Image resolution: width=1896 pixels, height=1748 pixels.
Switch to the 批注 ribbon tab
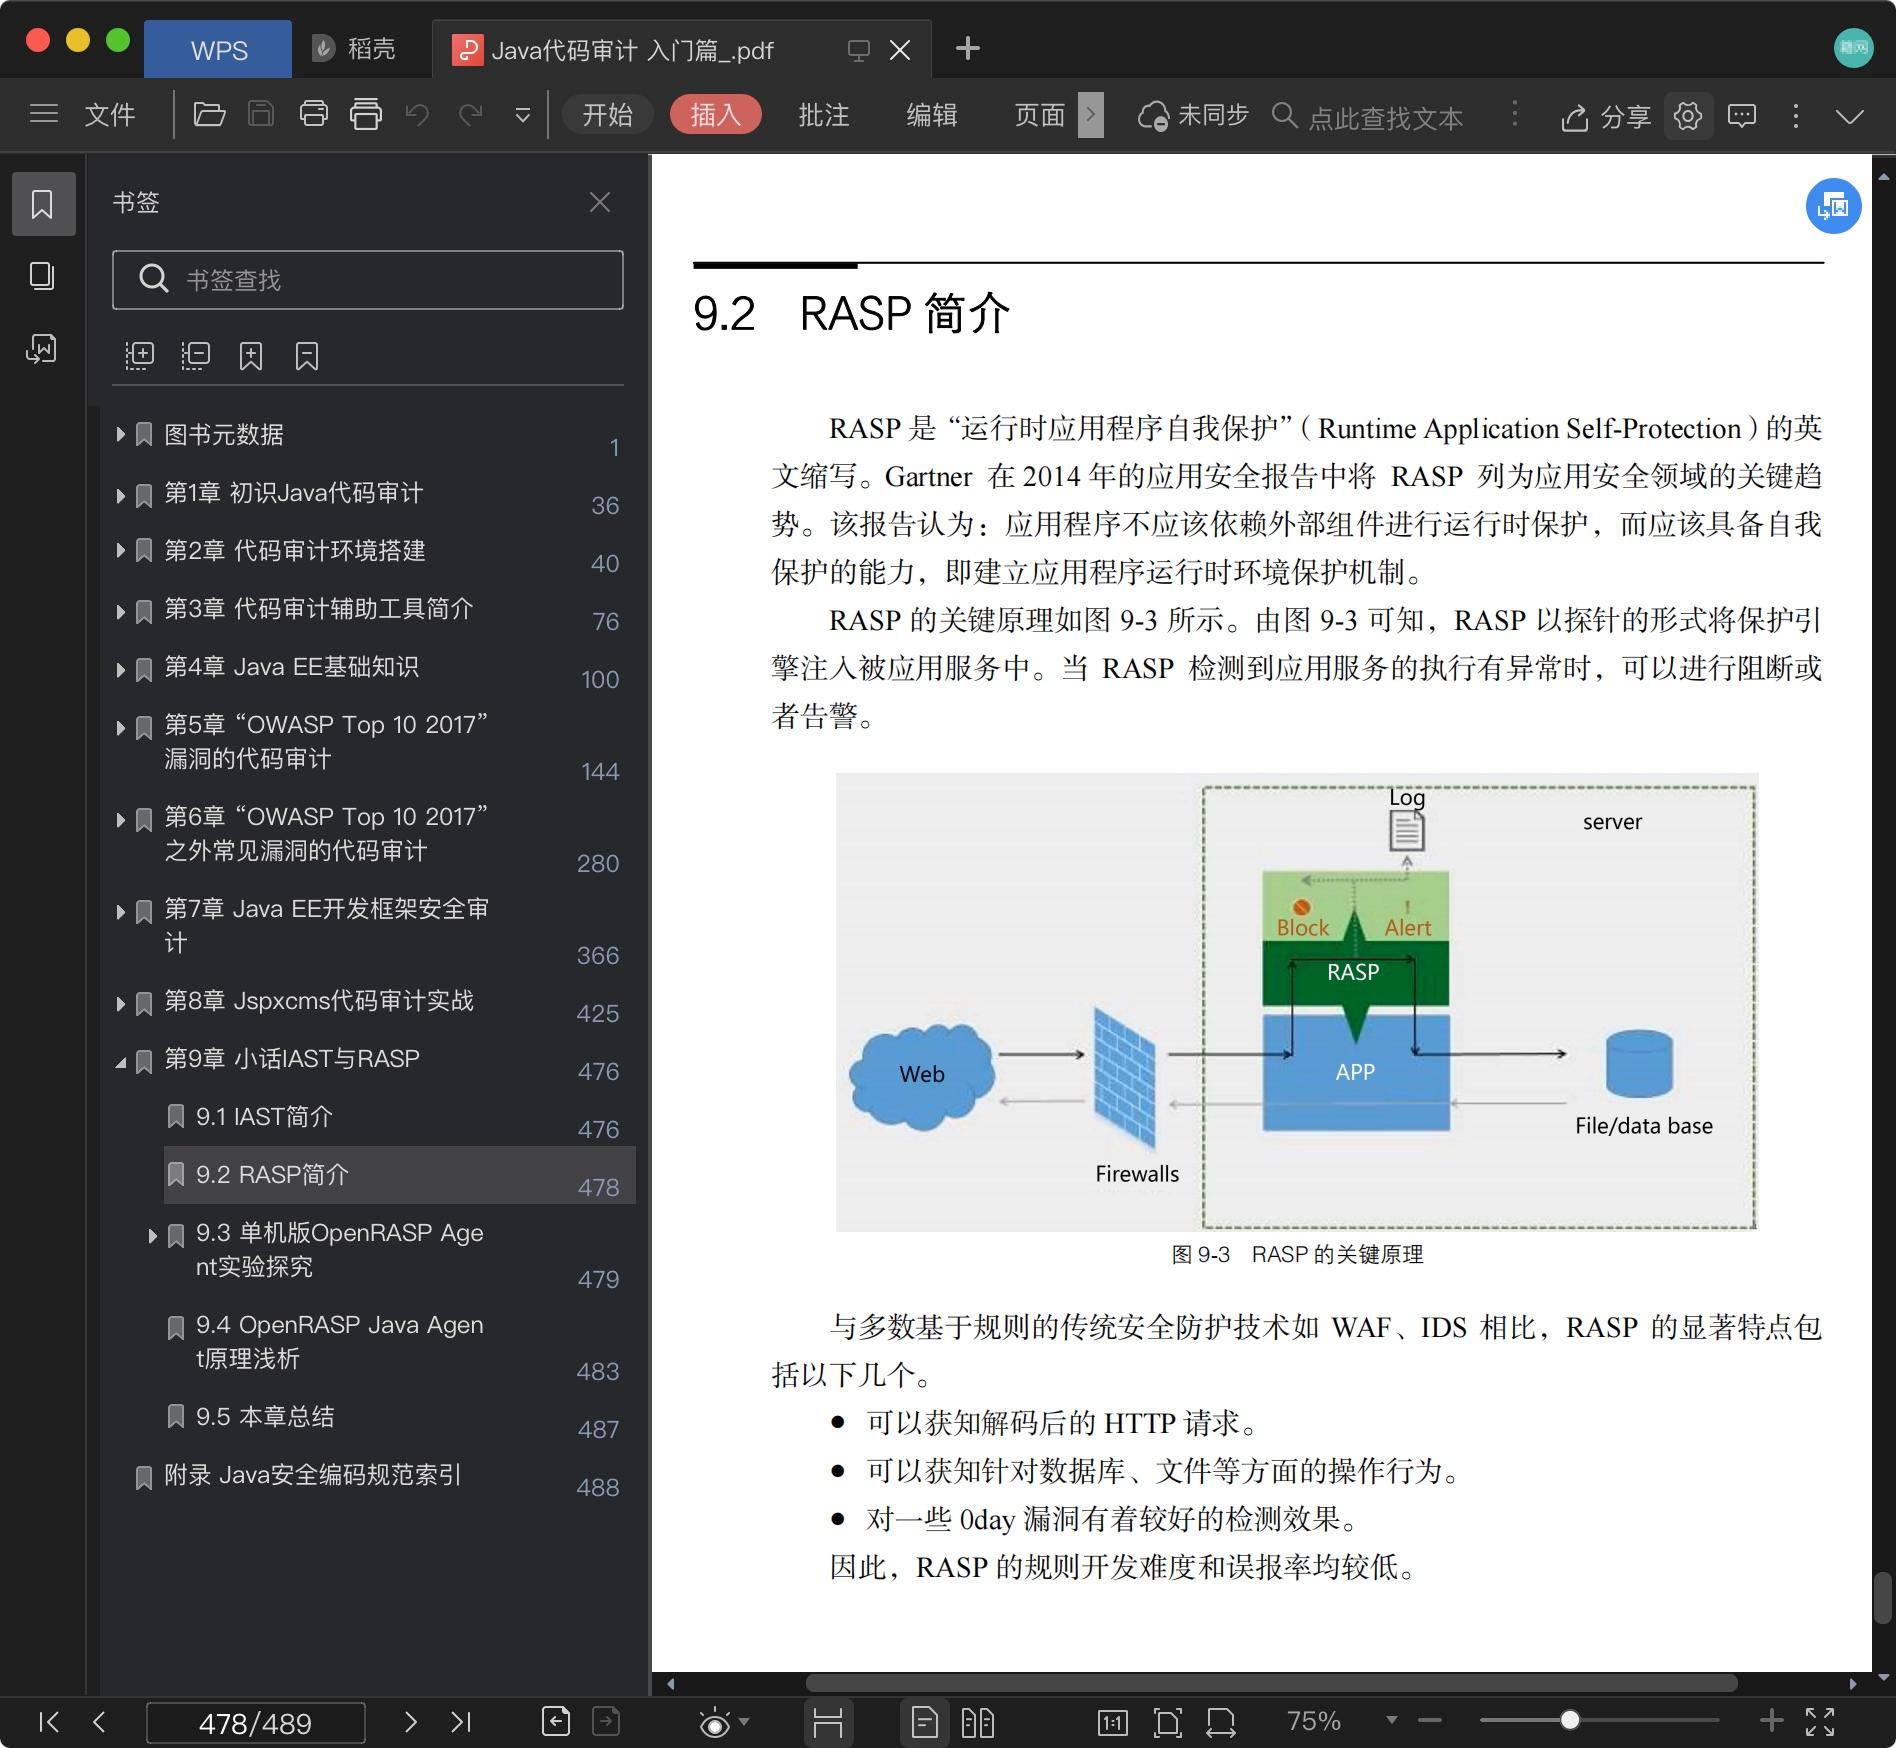(x=824, y=114)
